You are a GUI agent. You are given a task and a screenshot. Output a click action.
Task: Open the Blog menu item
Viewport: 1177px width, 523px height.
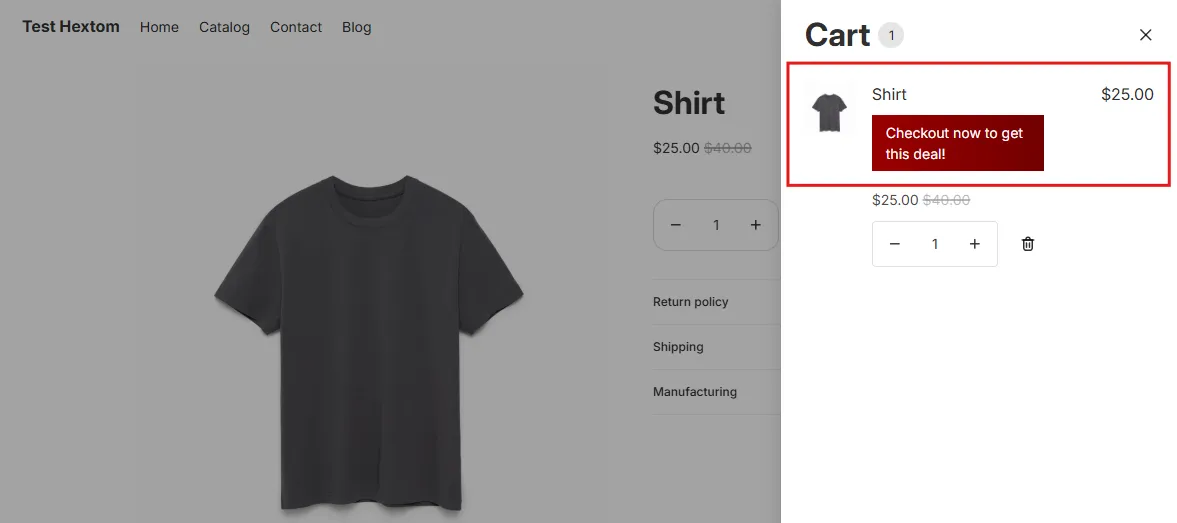[357, 27]
